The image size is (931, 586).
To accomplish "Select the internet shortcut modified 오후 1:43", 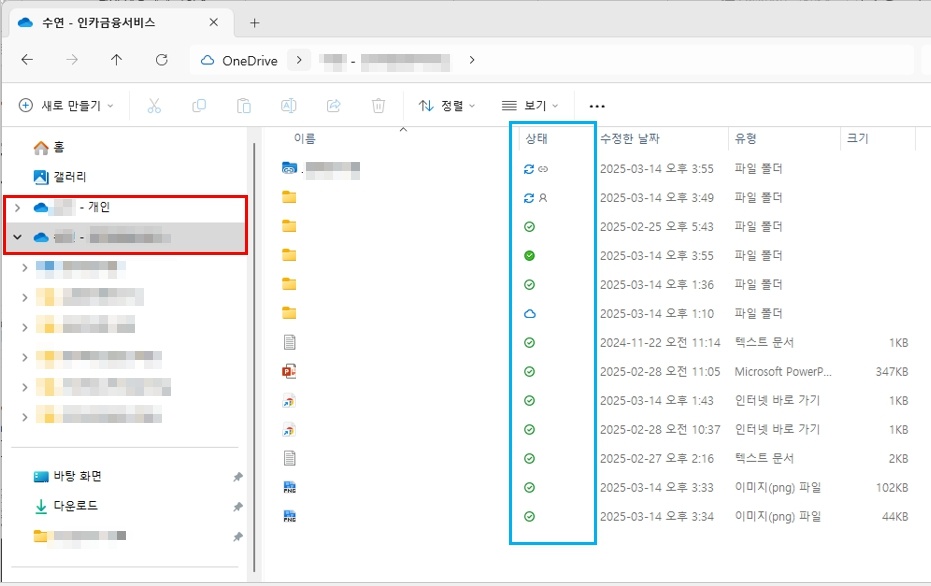I will point(289,401).
